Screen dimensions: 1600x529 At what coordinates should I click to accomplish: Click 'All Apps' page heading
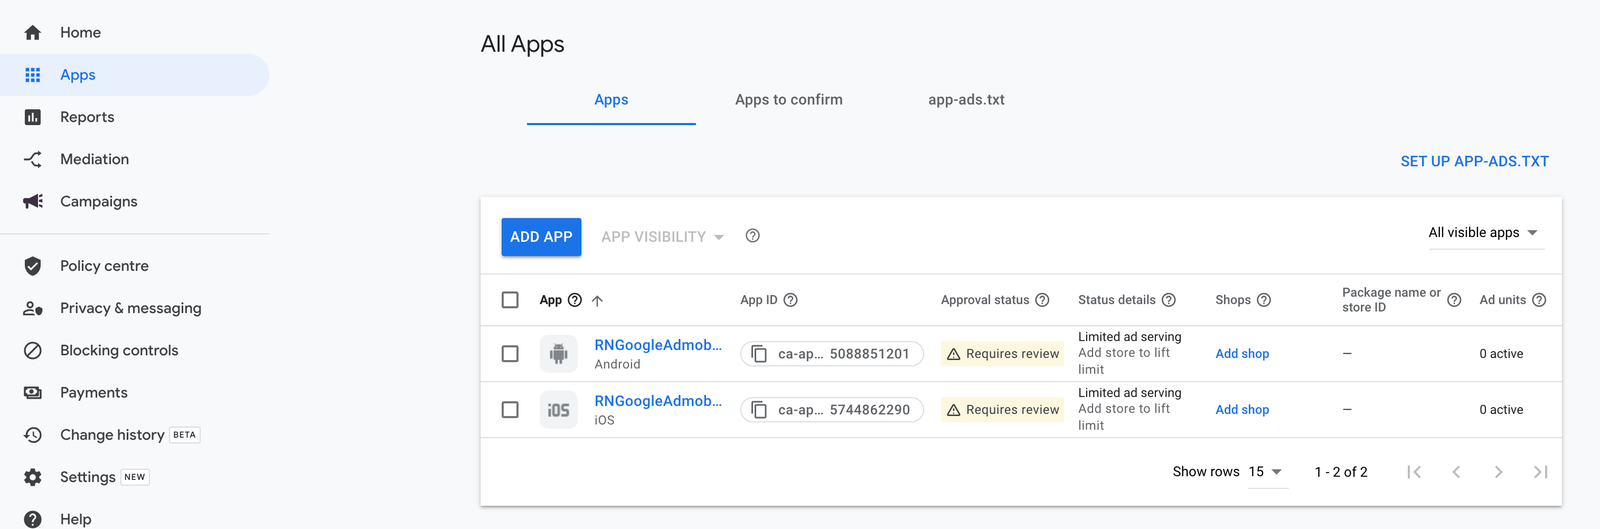coord(522,44)
